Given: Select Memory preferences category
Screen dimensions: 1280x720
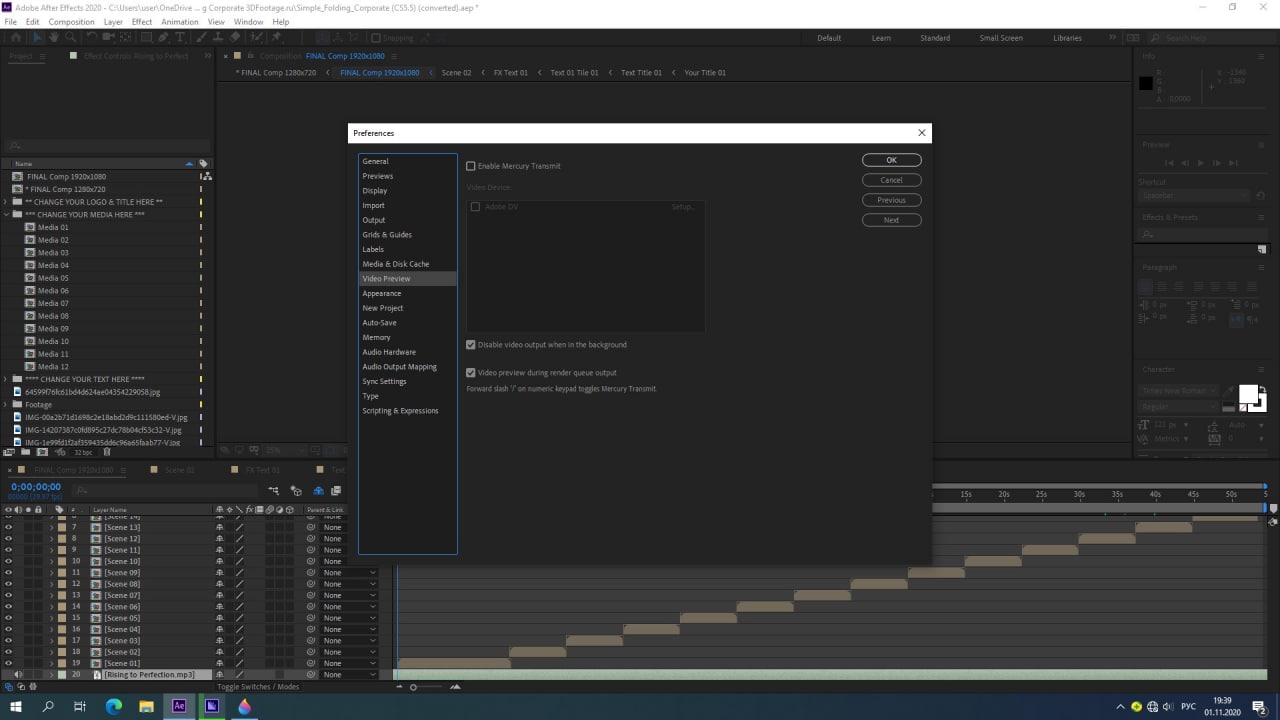Looking at the screenshot, I should (407, 337).
